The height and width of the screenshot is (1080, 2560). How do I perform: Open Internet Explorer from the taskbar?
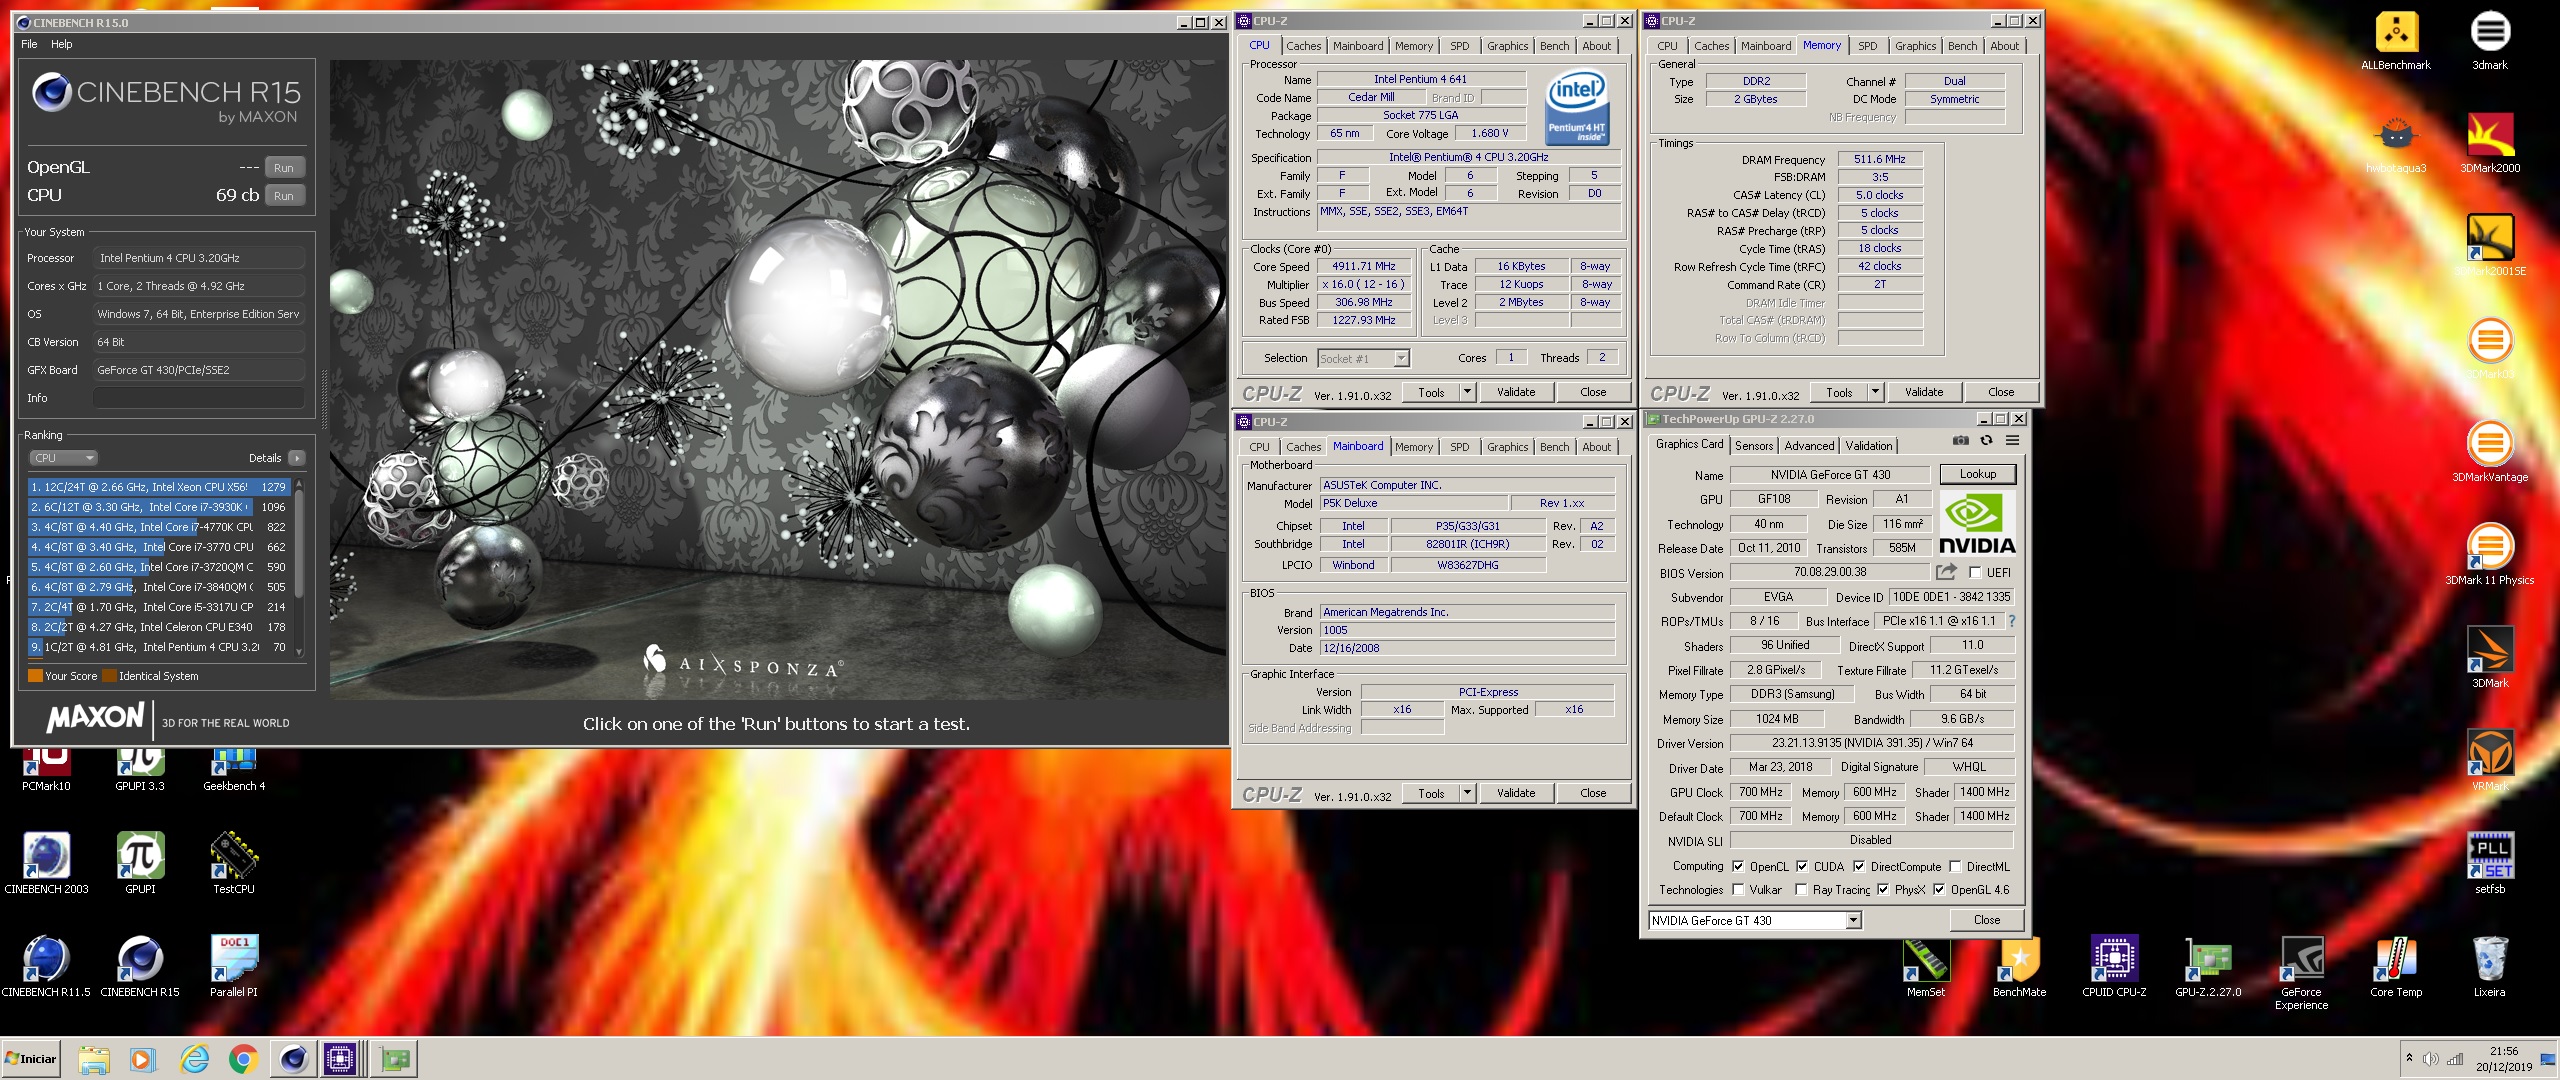tap(194, 1059)
